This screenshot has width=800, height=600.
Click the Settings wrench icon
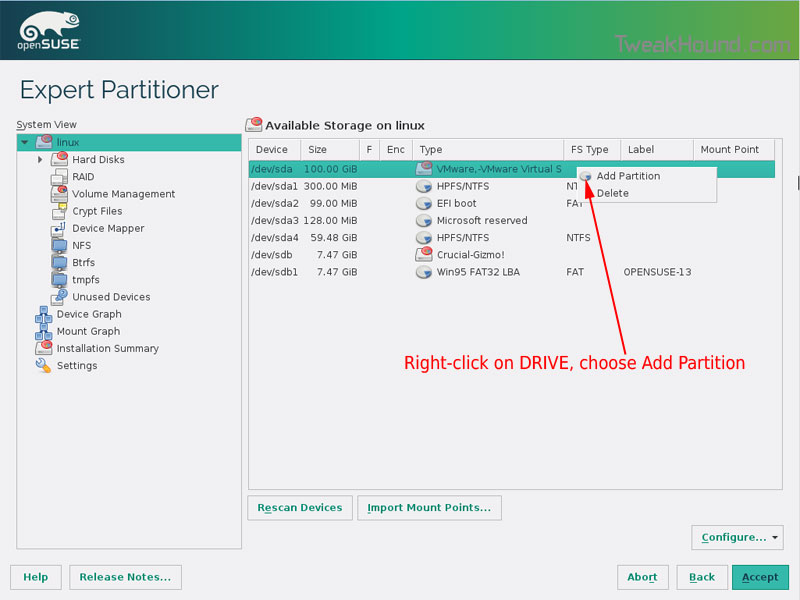(x=44, y=365)
